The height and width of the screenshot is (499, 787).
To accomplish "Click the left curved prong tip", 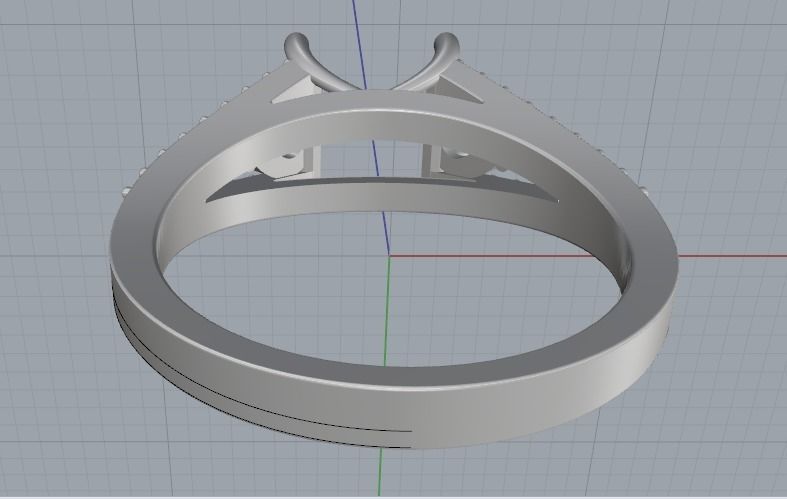I will point(296,44).
